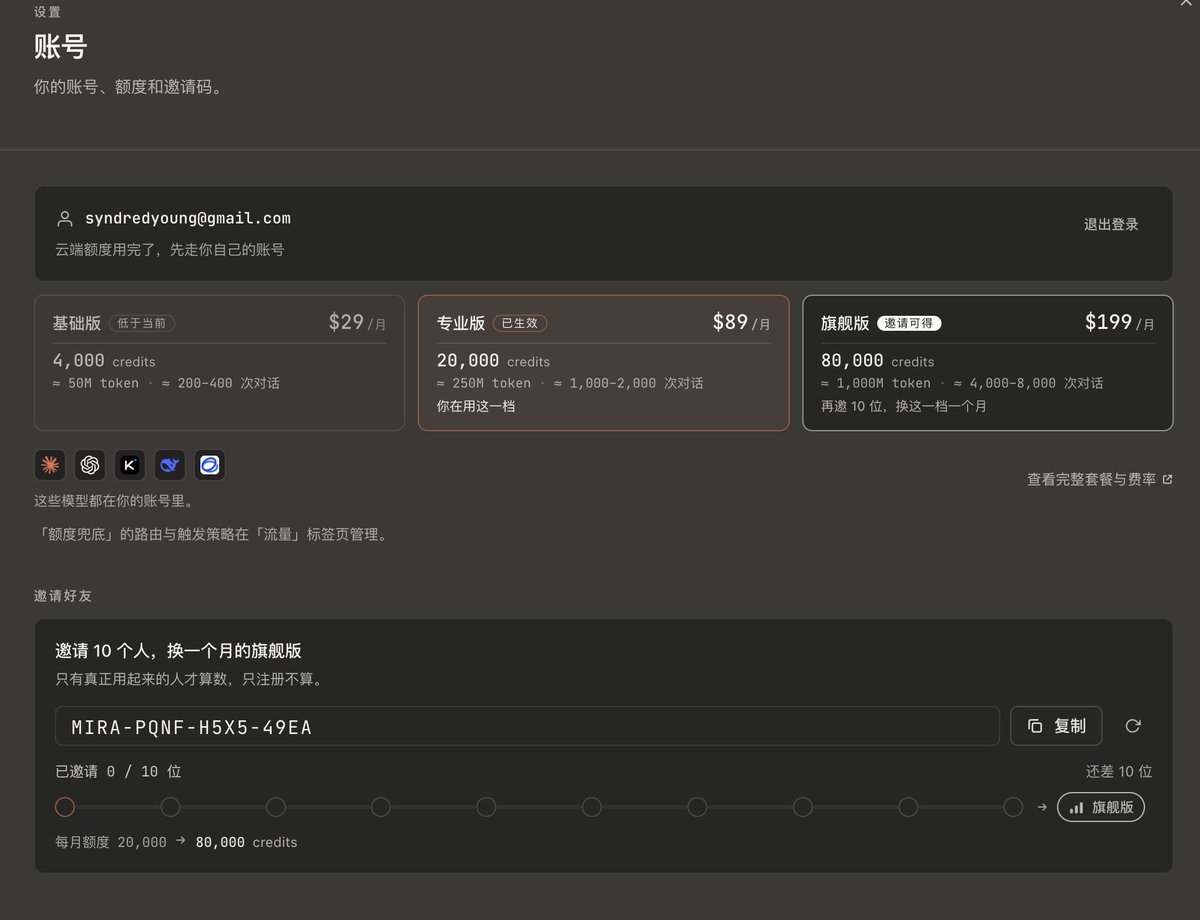This screenshot has width=1200, height=920.
Task: Select the 基础版 $29 plan card
Action: pos(219,363)
